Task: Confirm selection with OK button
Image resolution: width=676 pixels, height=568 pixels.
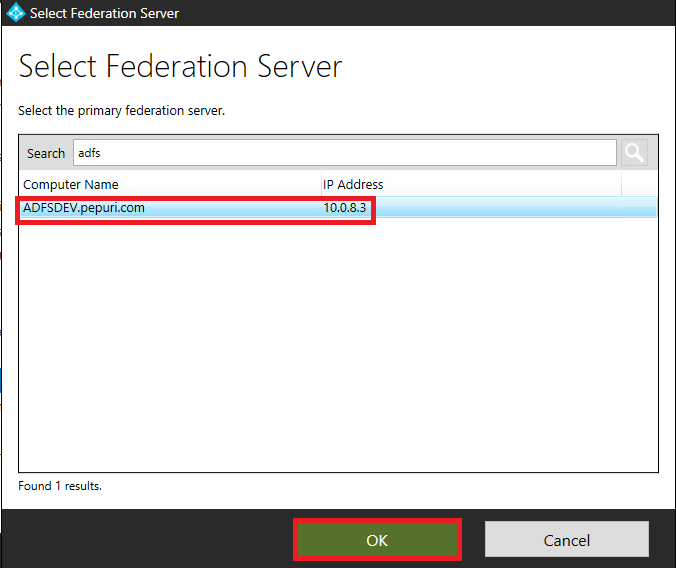Action: click(x=377, y=540)
